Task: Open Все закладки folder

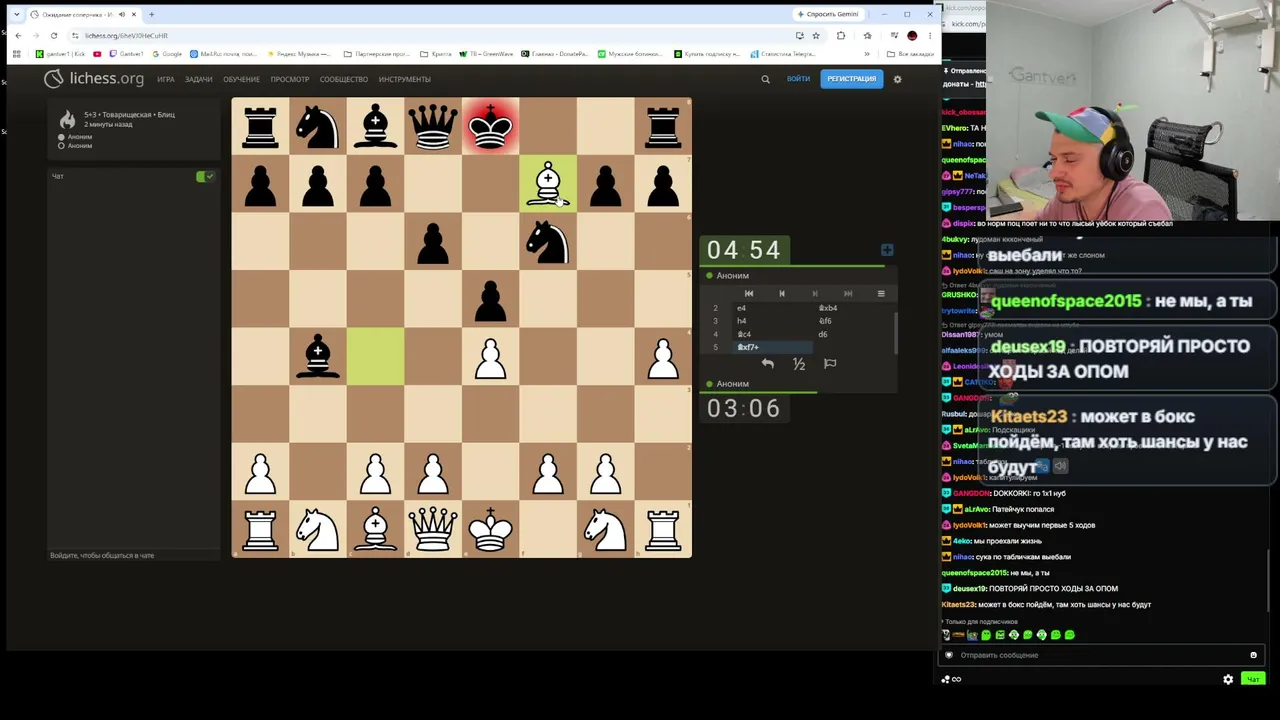Action: point(912,54)
